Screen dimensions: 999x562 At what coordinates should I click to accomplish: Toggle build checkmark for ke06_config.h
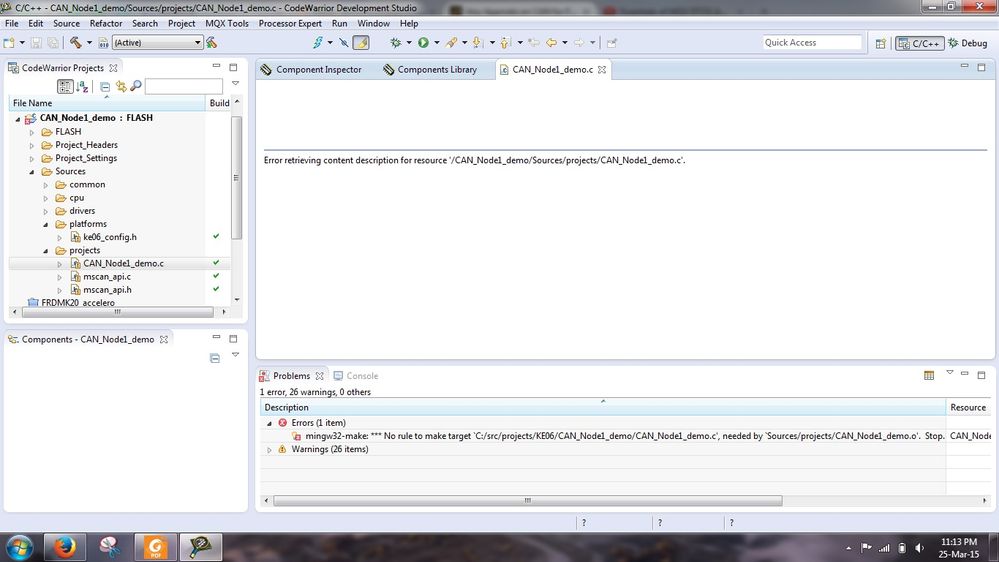pos(216,236)
